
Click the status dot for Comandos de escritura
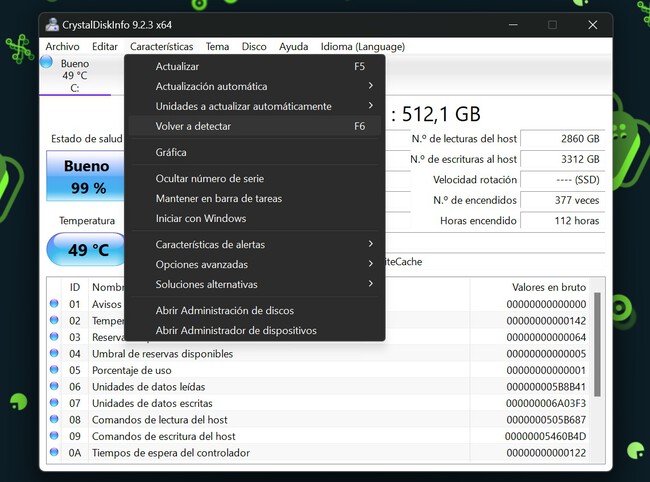[x=53, y=436]
